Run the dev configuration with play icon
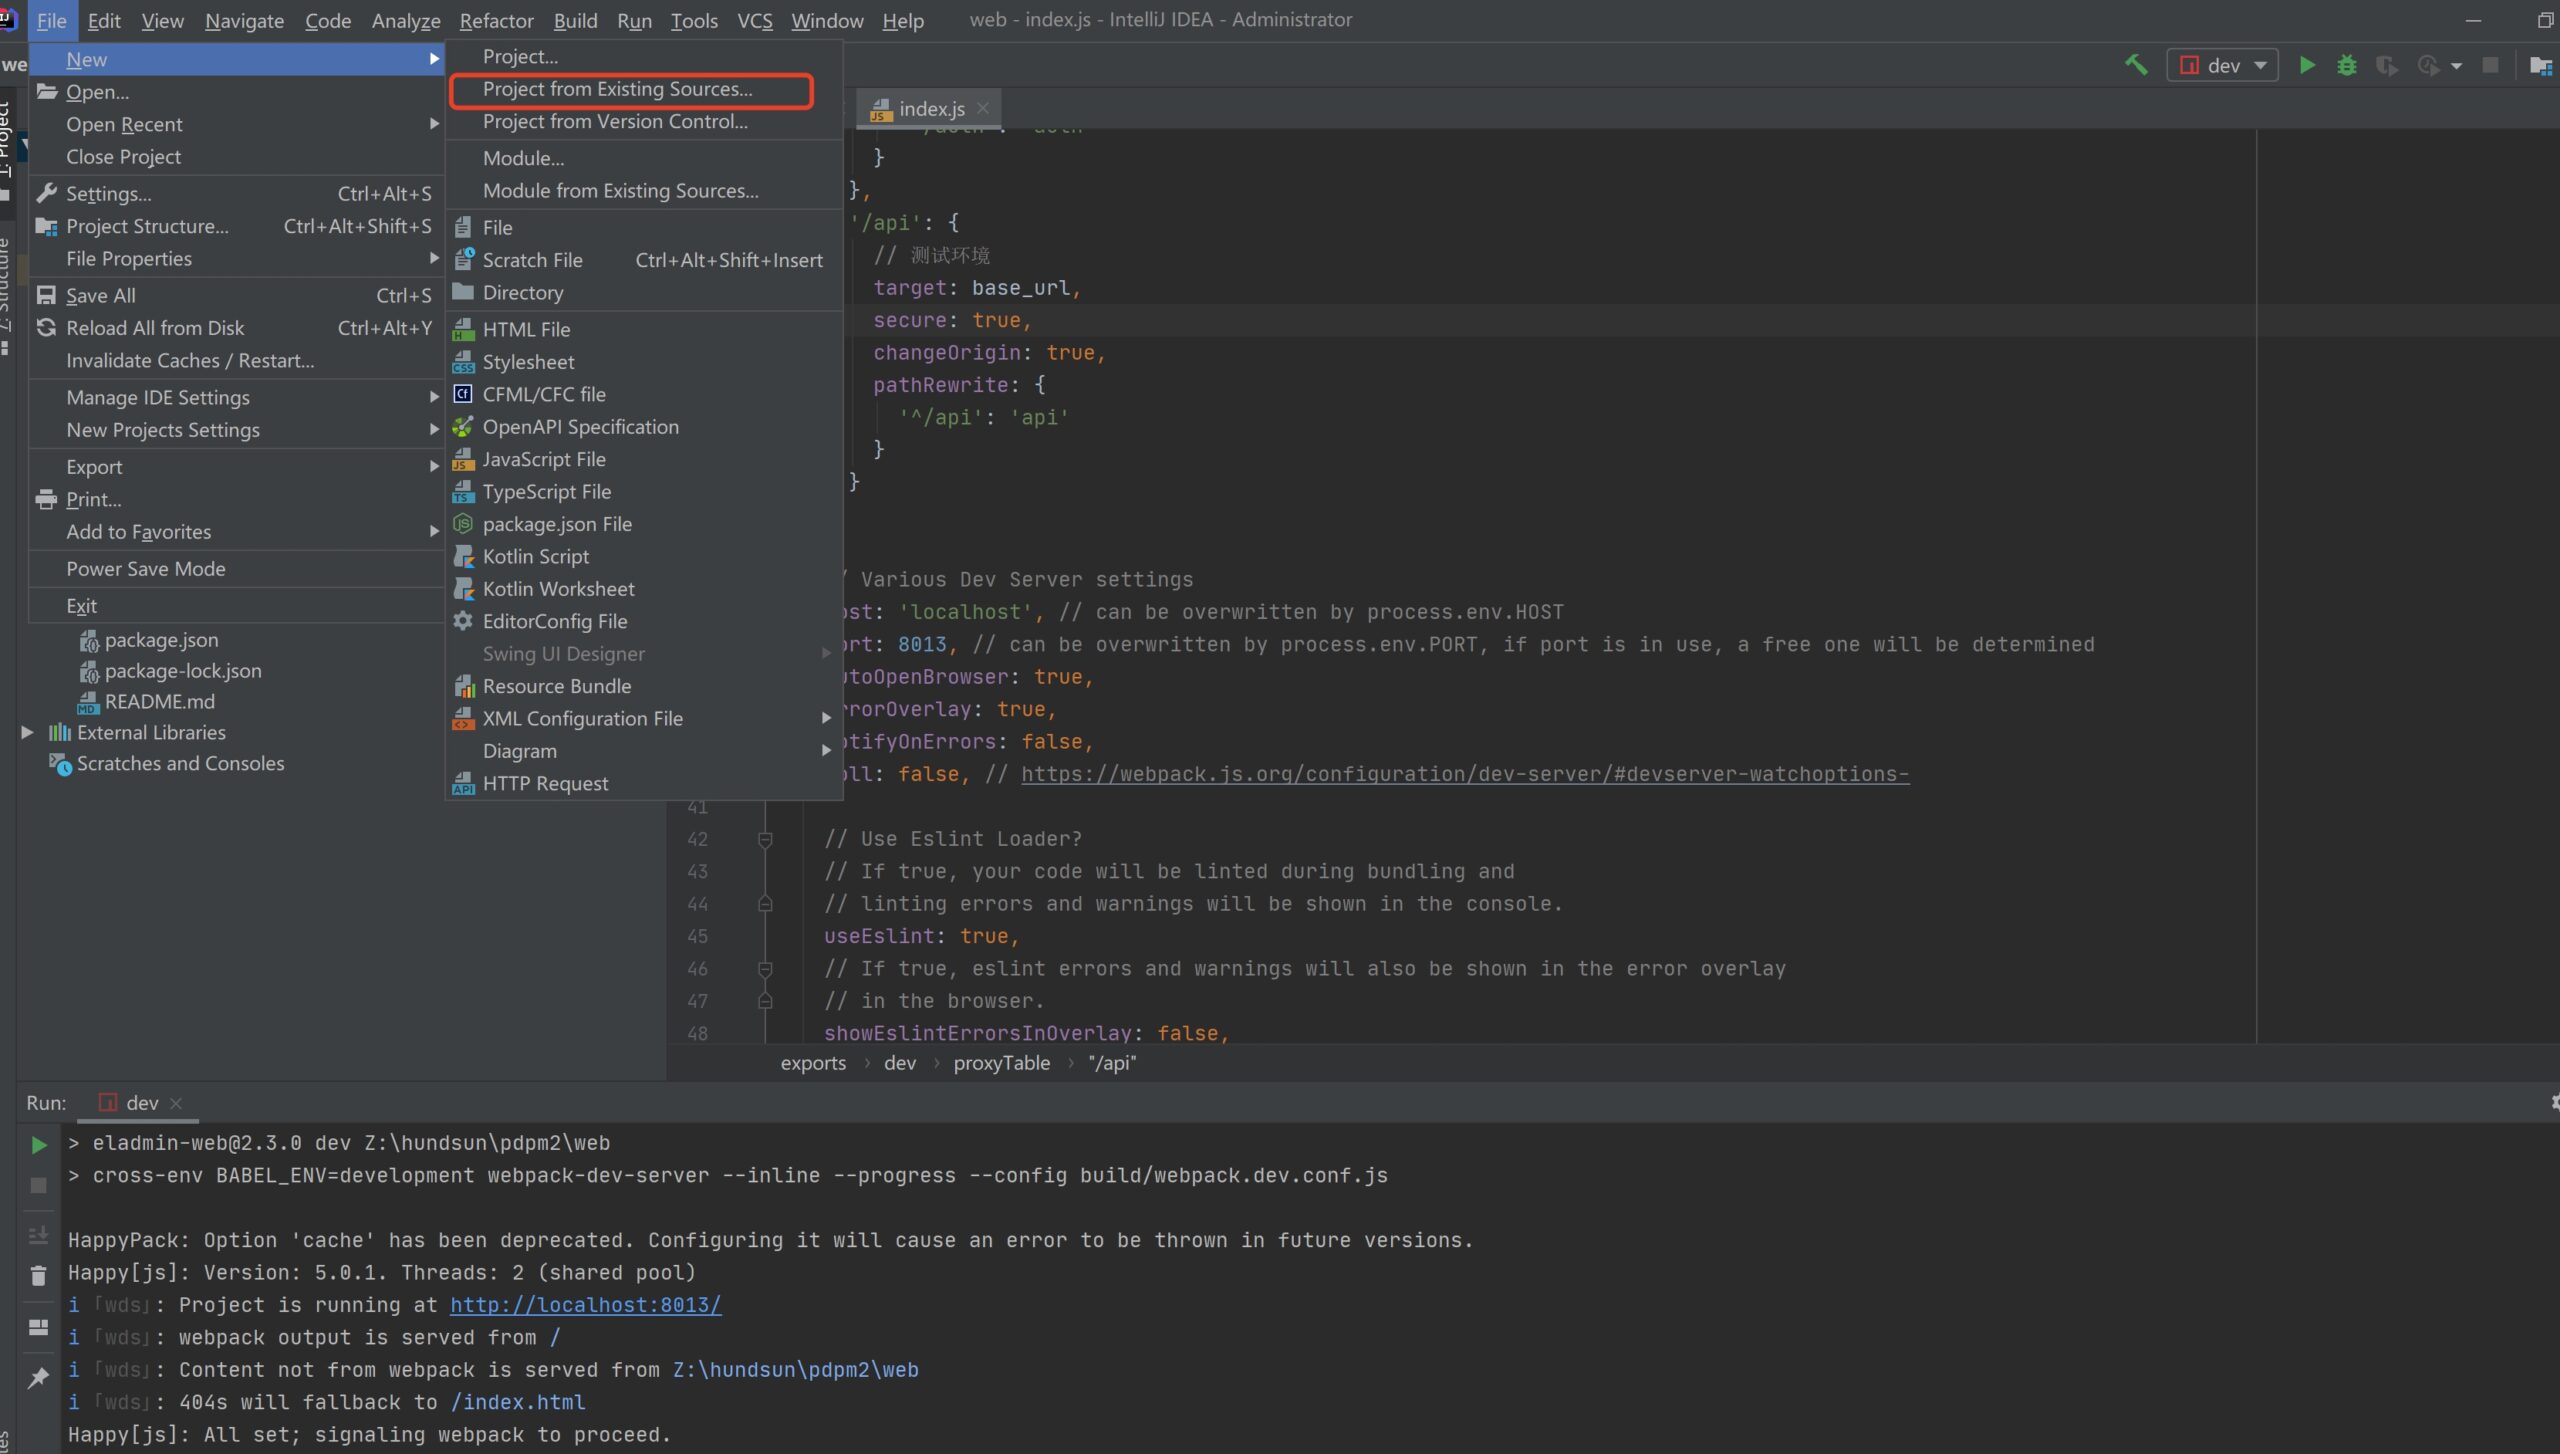Image resolution: width=2560 pixels, height=1454 pixels. pos(2307,65)
